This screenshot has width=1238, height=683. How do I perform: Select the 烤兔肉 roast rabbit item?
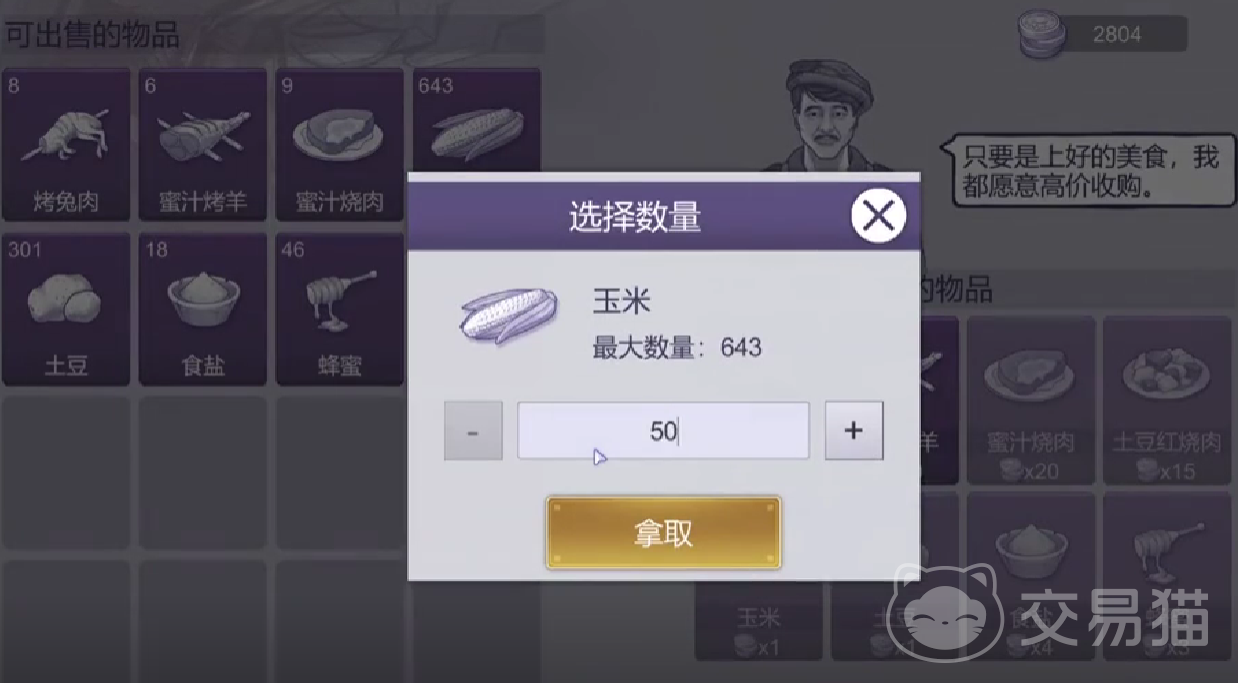[66, 145]
